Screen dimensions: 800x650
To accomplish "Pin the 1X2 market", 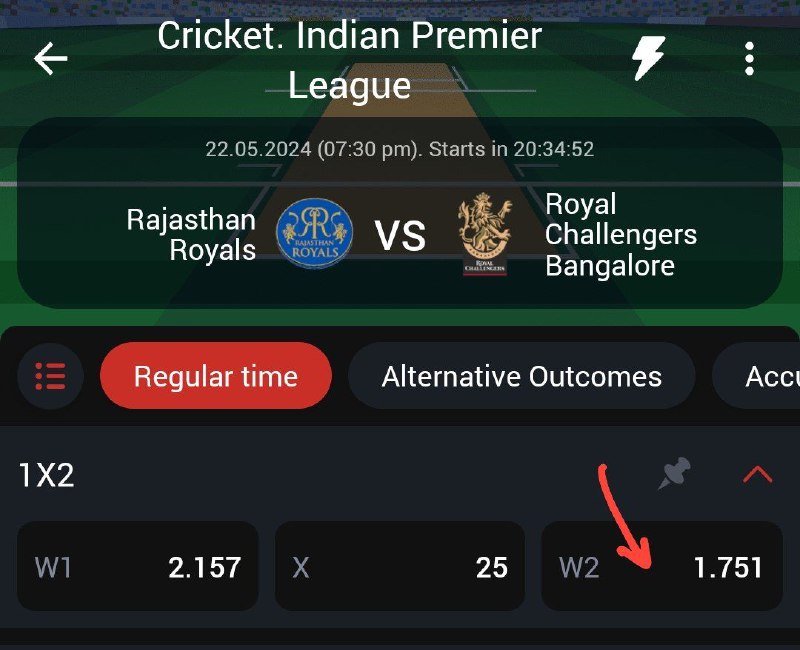I will (x=674, y=473).
